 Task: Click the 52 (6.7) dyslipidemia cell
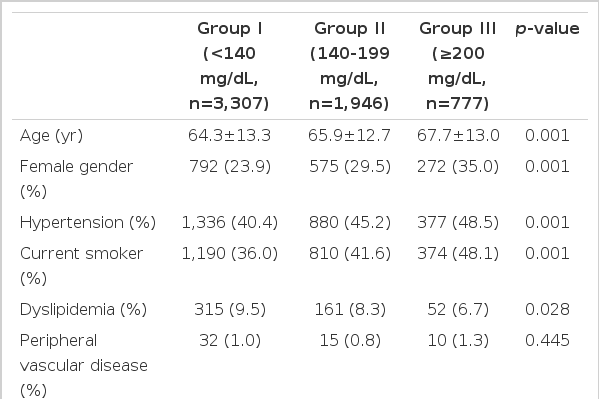click(458, 309)
